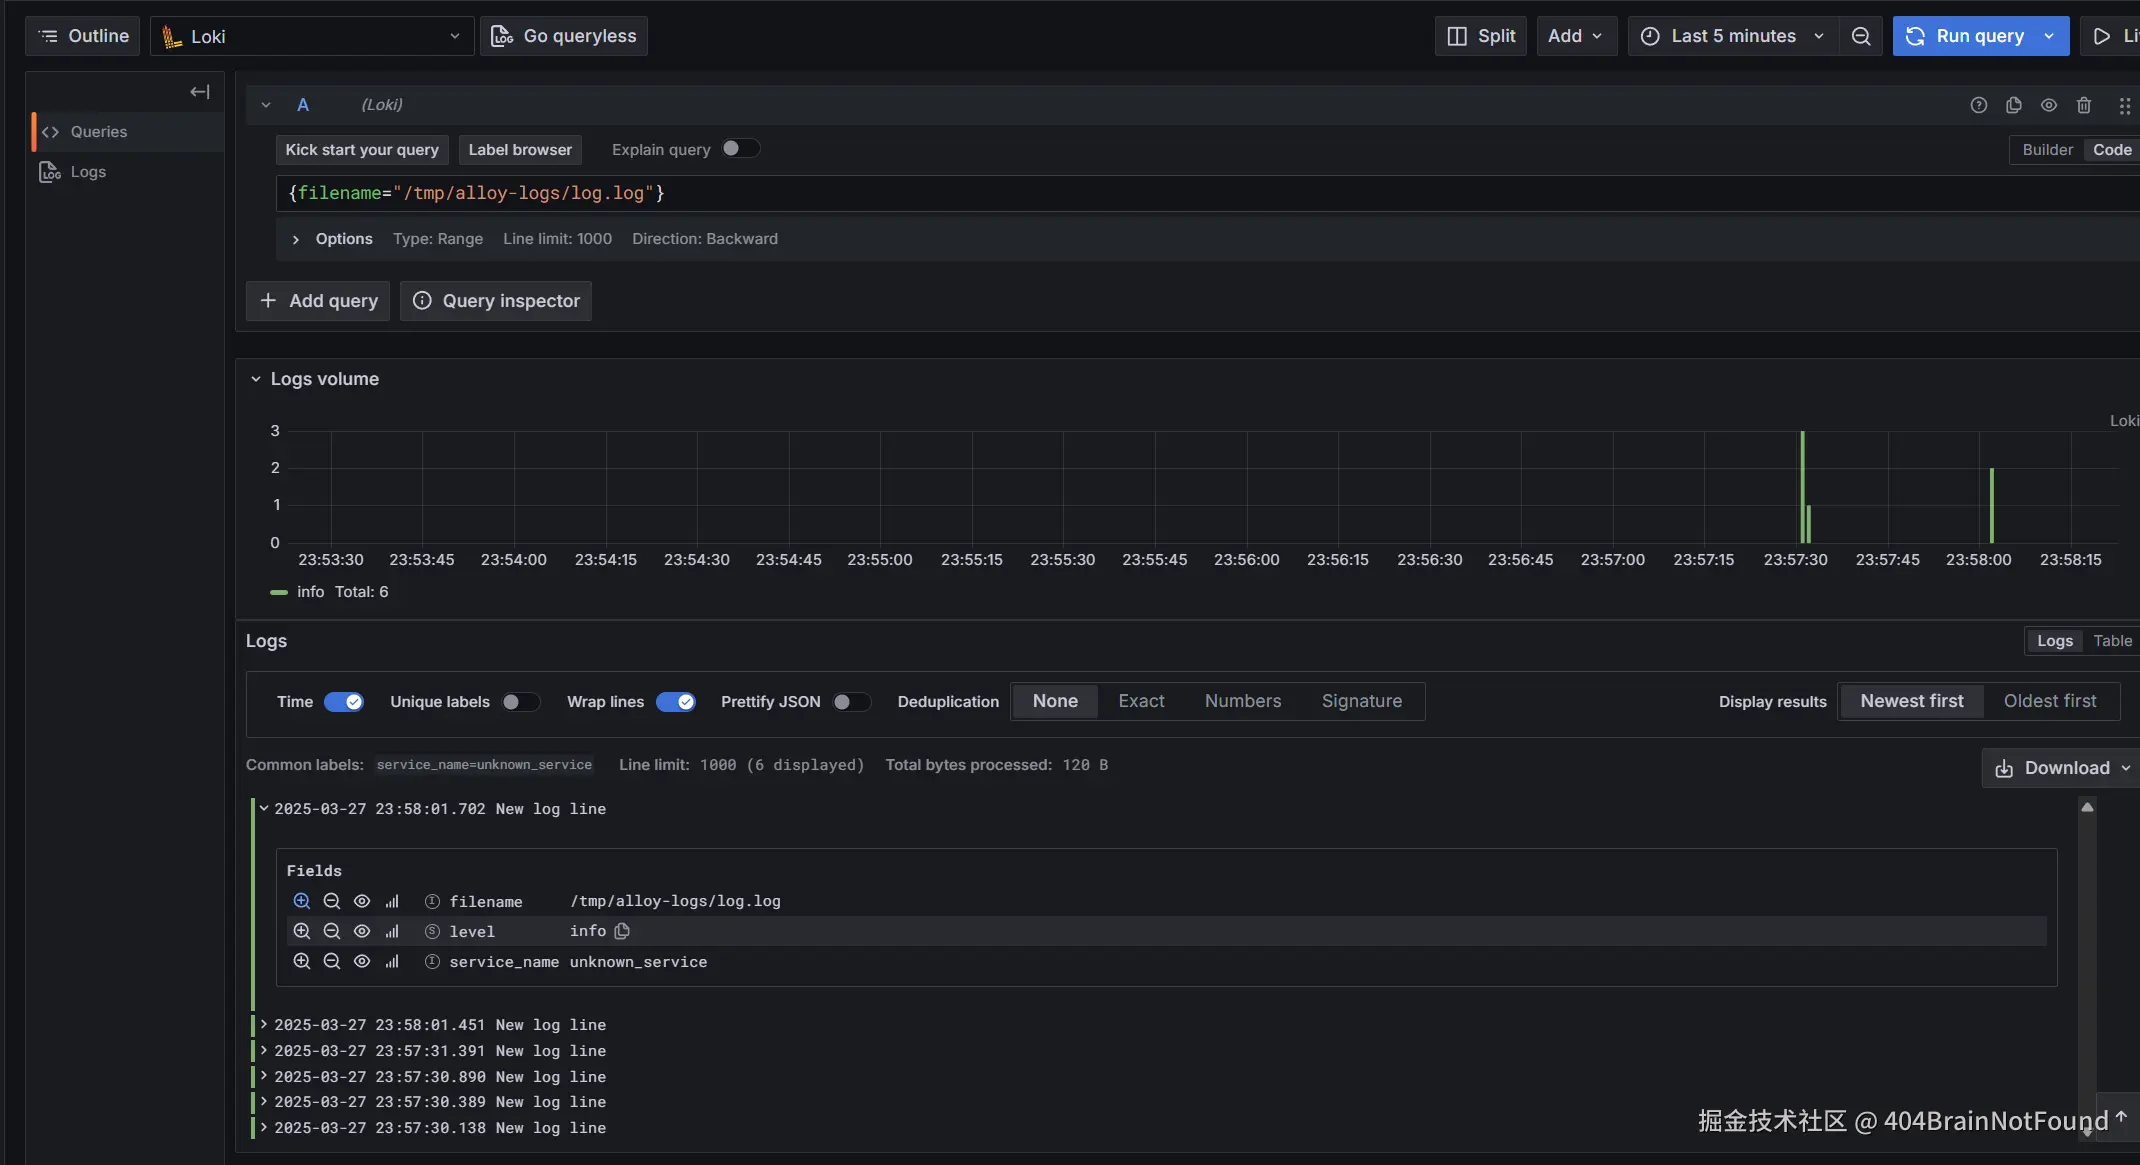Switch to the Table view tab
2140x1165 pixels.
coord(2112,641)
